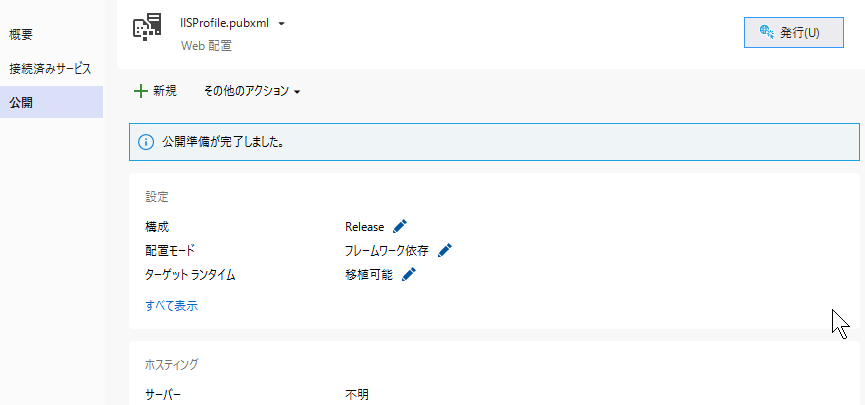Edit deployment mode via フレームワーク依存 pencil icon
Image resolution: width=865 pixels, height=405 pixels.
tap(445, 251)
